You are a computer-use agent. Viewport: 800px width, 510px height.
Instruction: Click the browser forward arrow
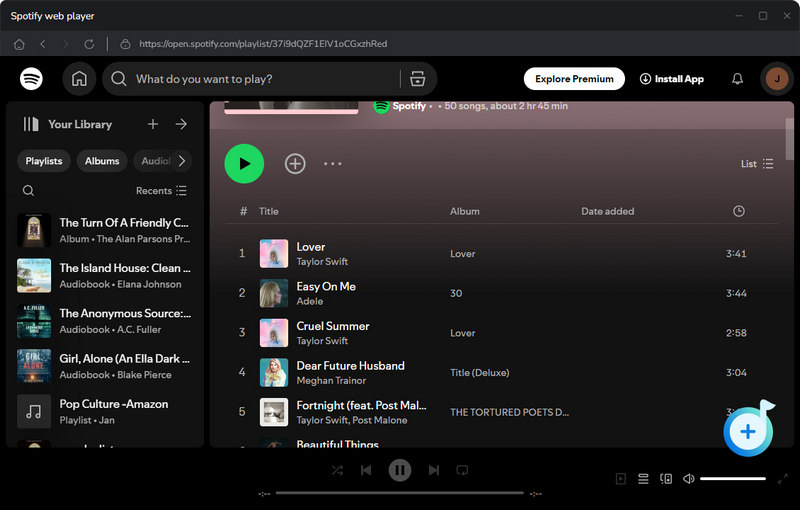pyautogui.click(x=66, y=44)
